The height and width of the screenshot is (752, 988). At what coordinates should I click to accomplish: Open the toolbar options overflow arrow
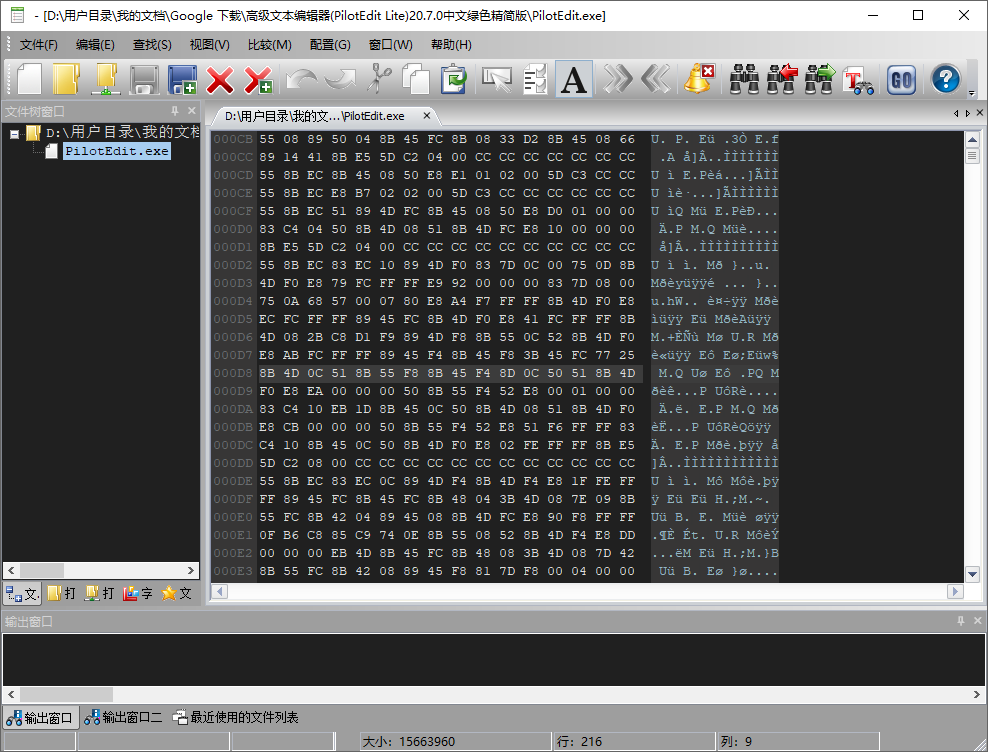[x=972, y=92]
